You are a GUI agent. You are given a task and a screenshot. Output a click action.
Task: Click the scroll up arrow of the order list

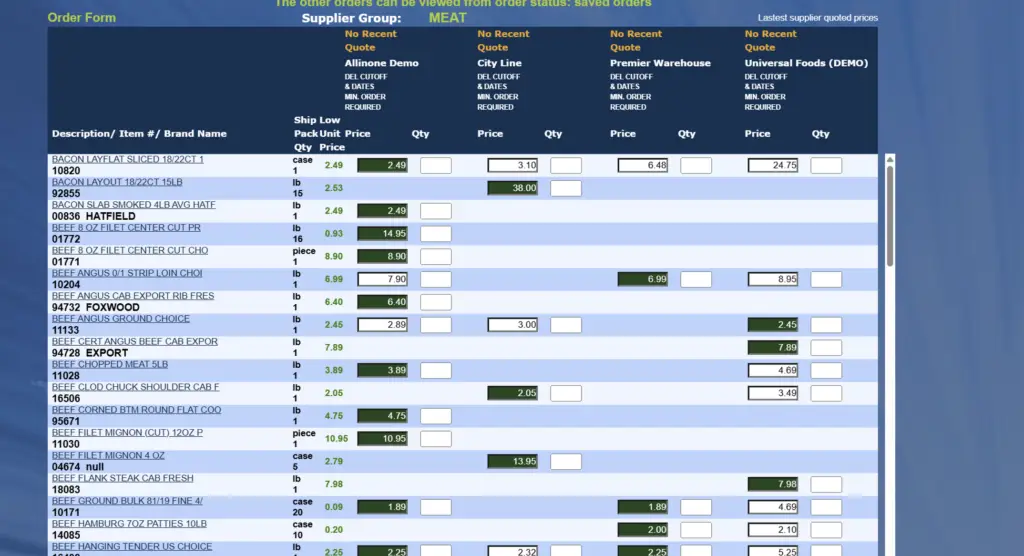click(x=890, y=160)
